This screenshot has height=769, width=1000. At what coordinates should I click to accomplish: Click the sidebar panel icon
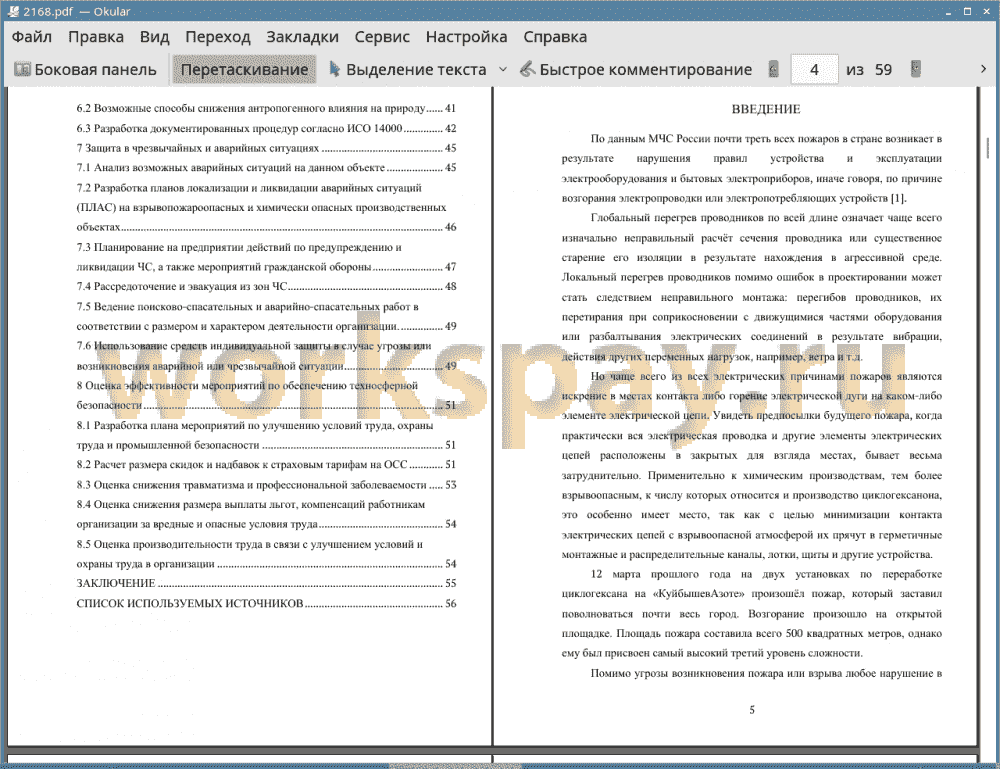tap(22, 70)
